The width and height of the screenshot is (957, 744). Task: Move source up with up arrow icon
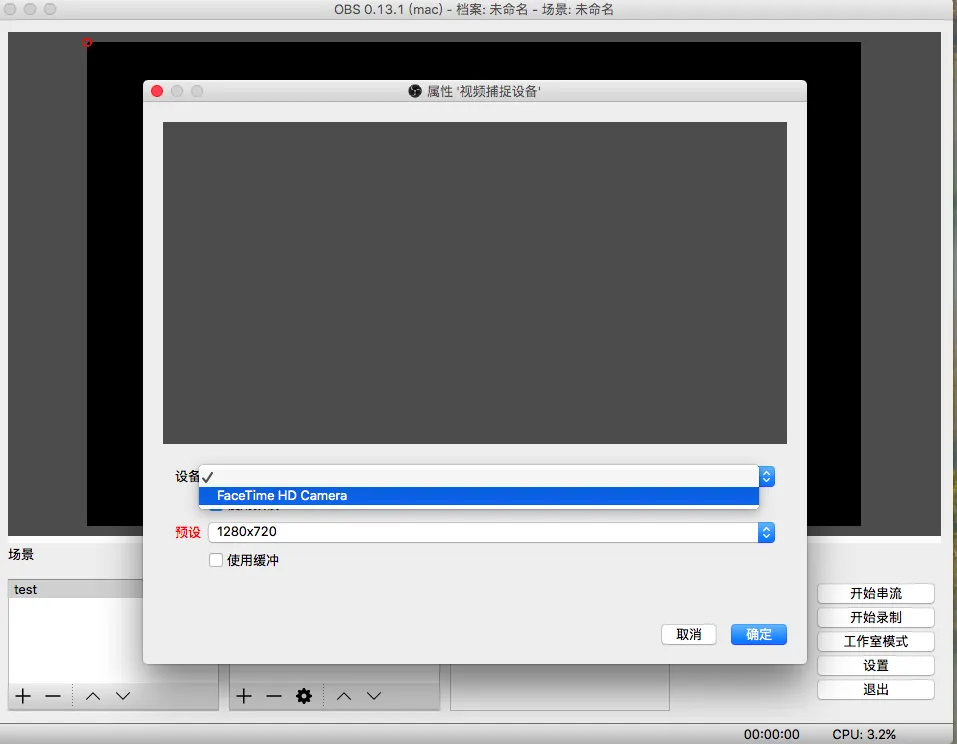(344, 696)
